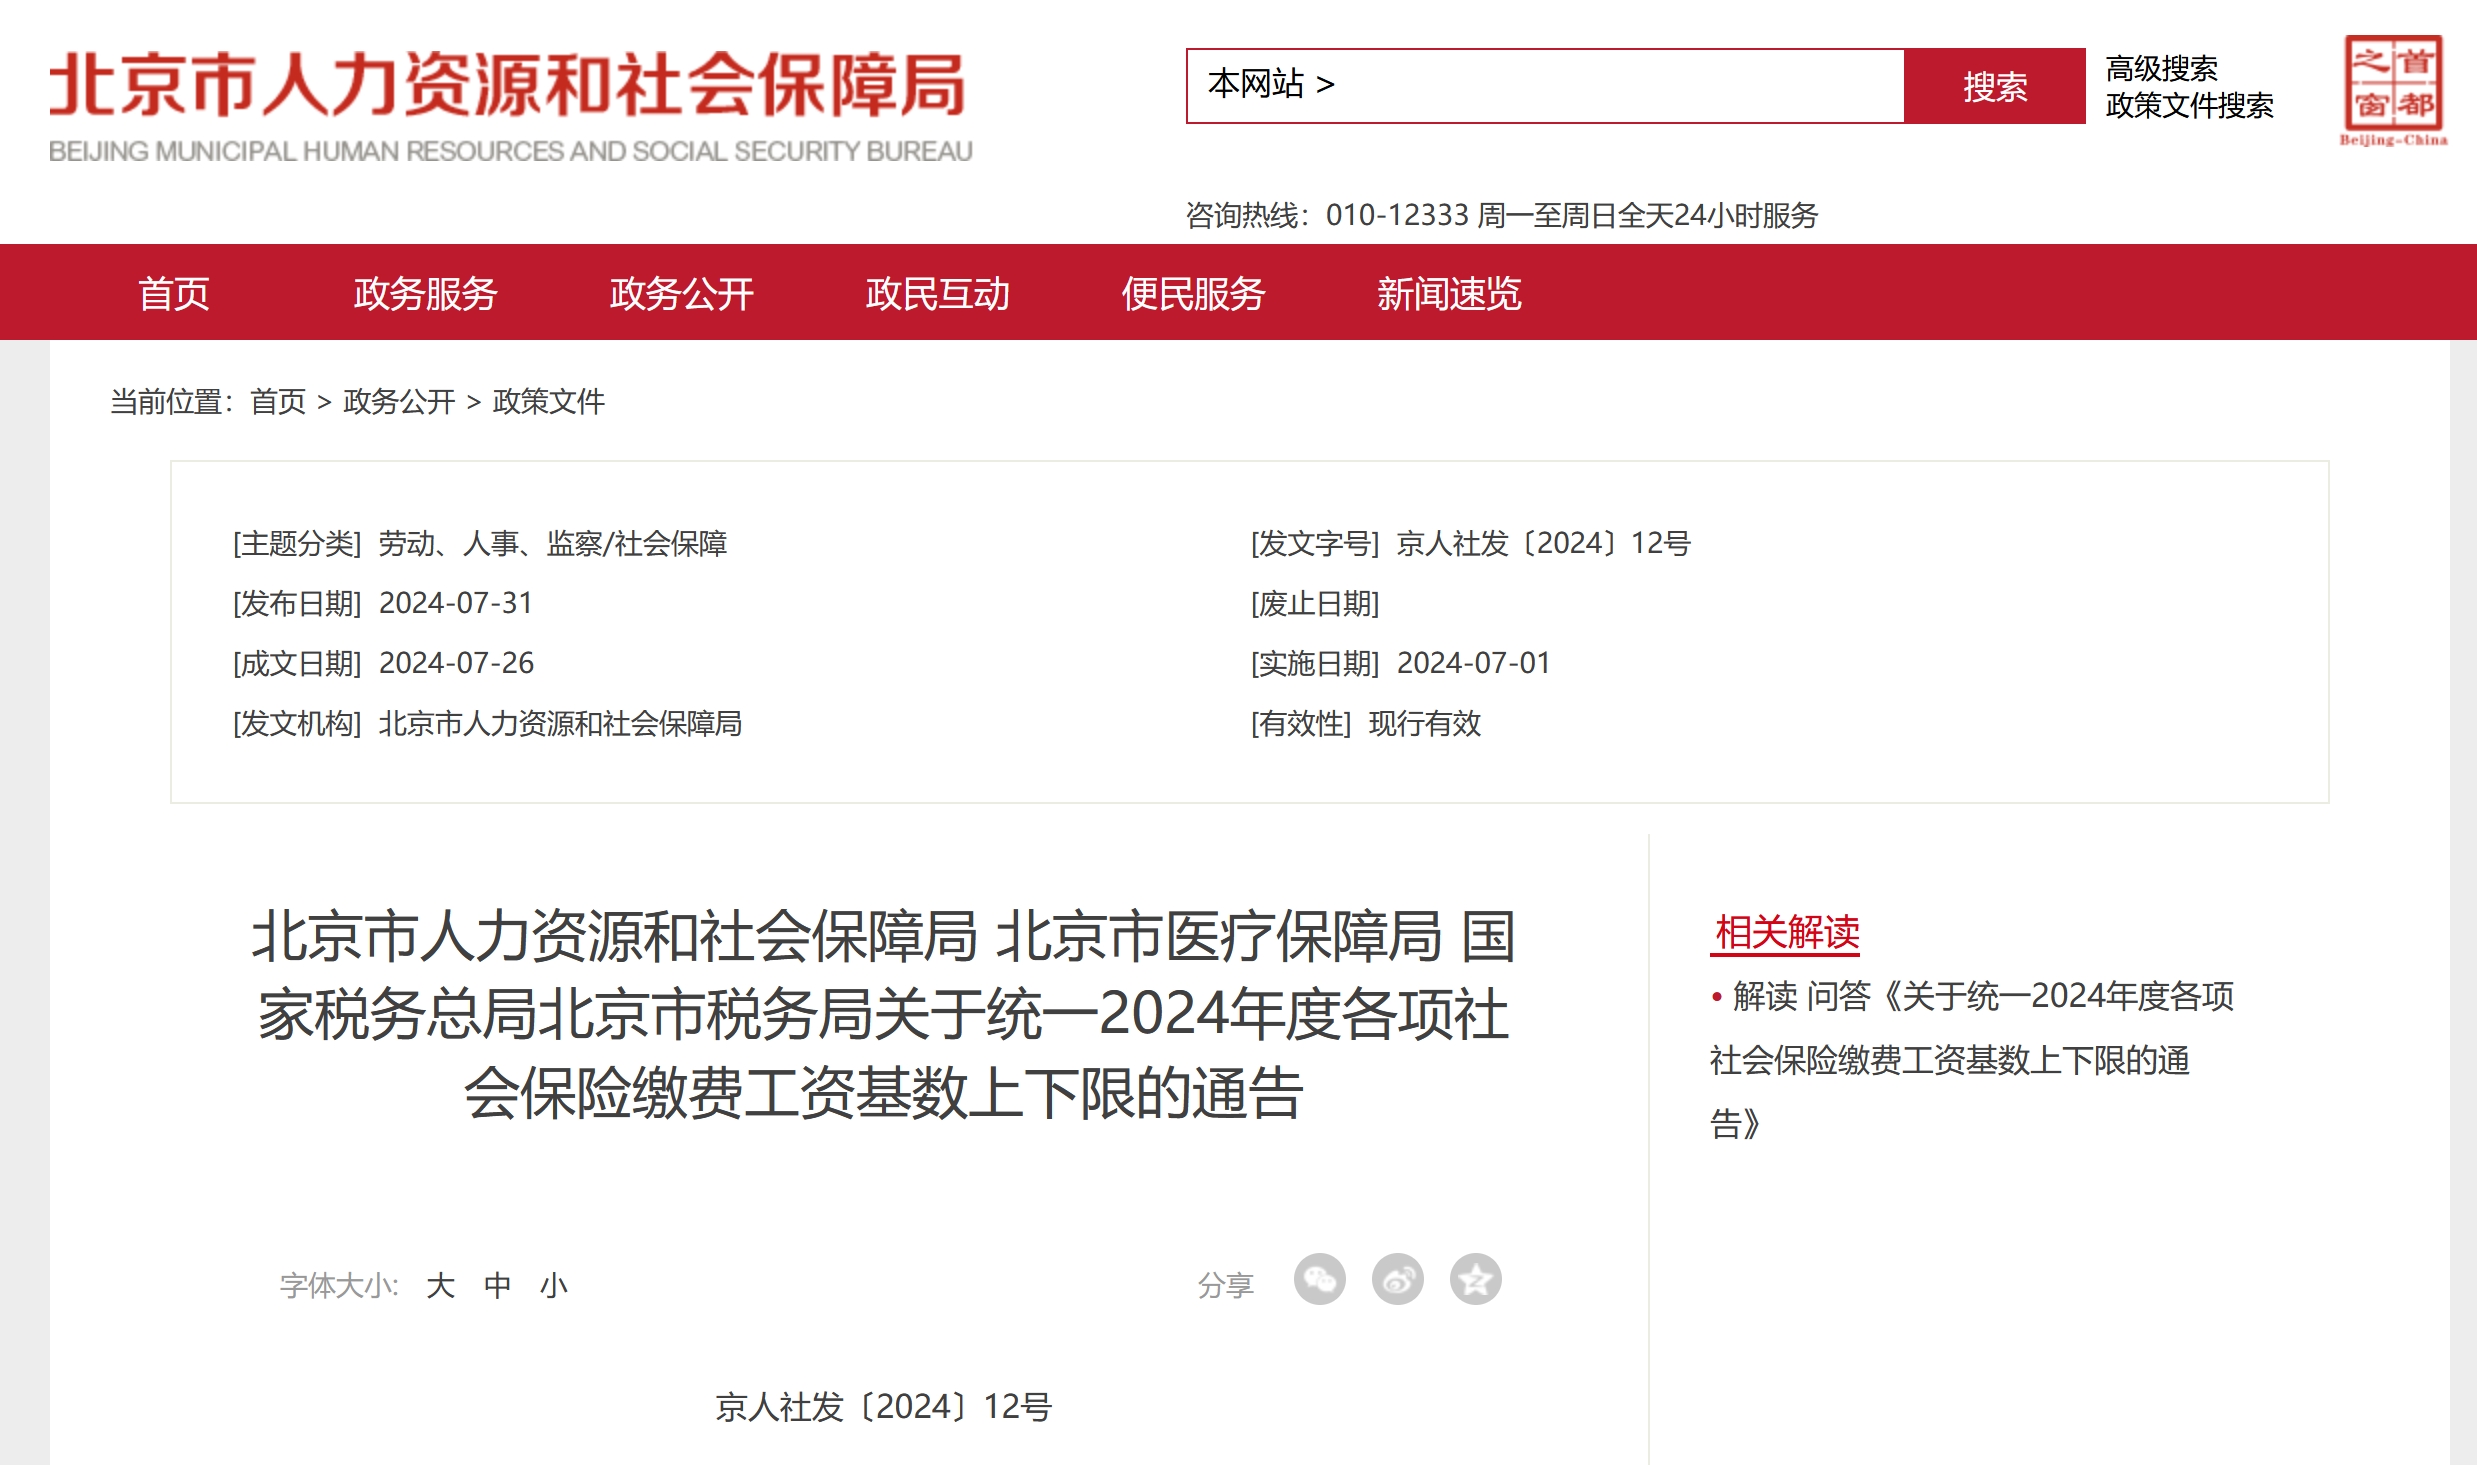The height and width of the screenshot is (1465, 2477).
Task: Share the article via QZone star icon
Action: [1475, 1279]
